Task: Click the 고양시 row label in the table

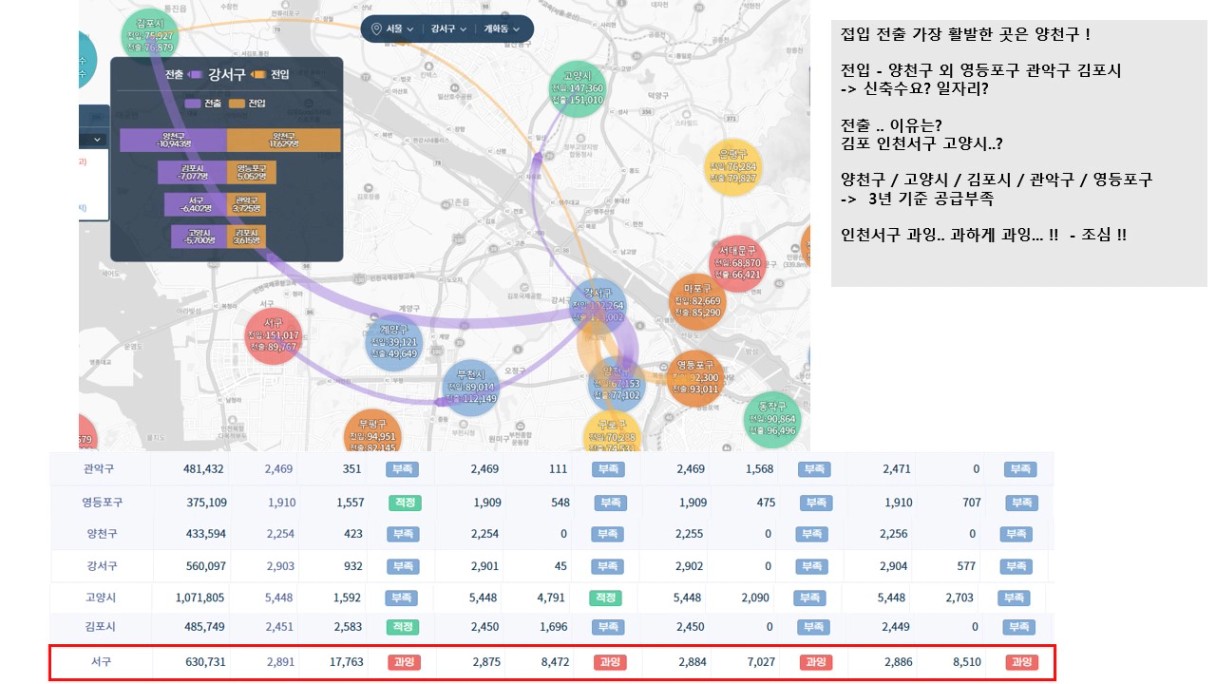Action: click(100, 598)
